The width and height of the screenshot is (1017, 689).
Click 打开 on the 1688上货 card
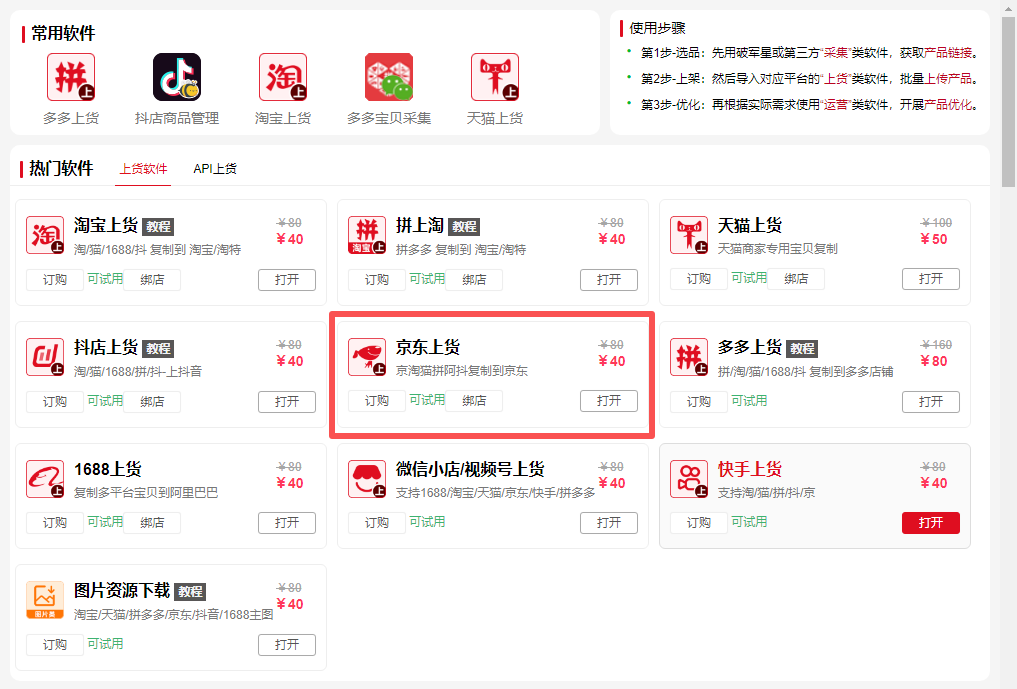(287, 523)
